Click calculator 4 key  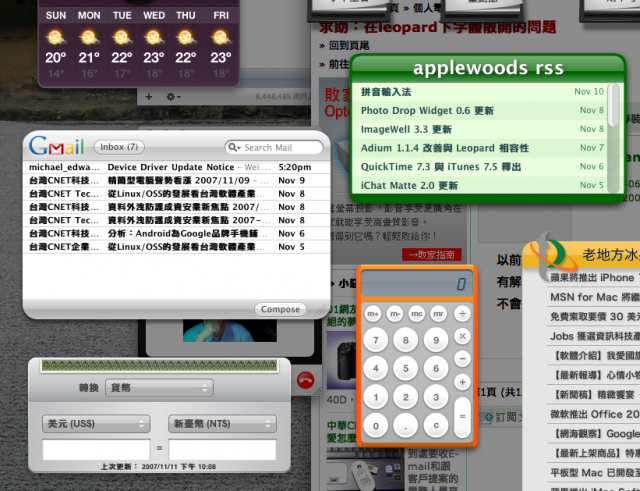click(x=376, y=368)
